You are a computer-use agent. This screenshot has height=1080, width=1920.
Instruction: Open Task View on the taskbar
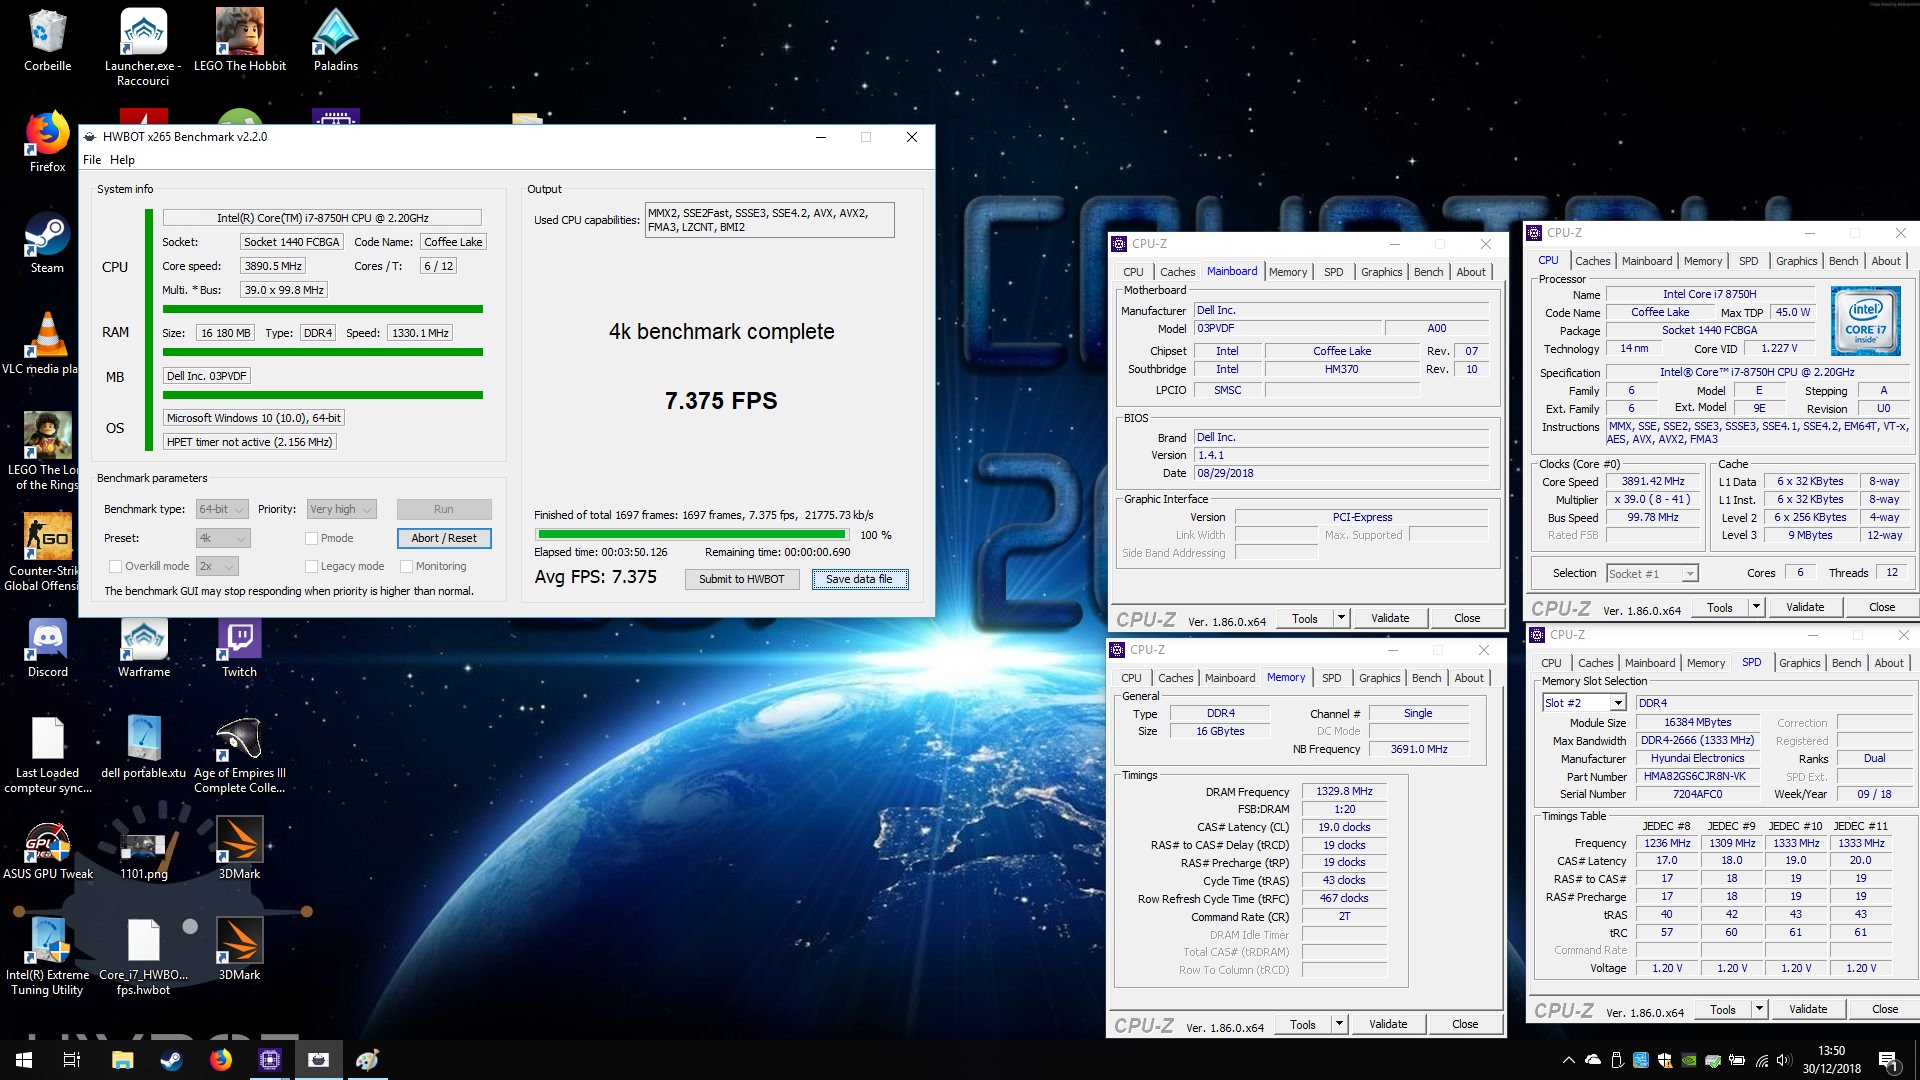point(72,1060)
